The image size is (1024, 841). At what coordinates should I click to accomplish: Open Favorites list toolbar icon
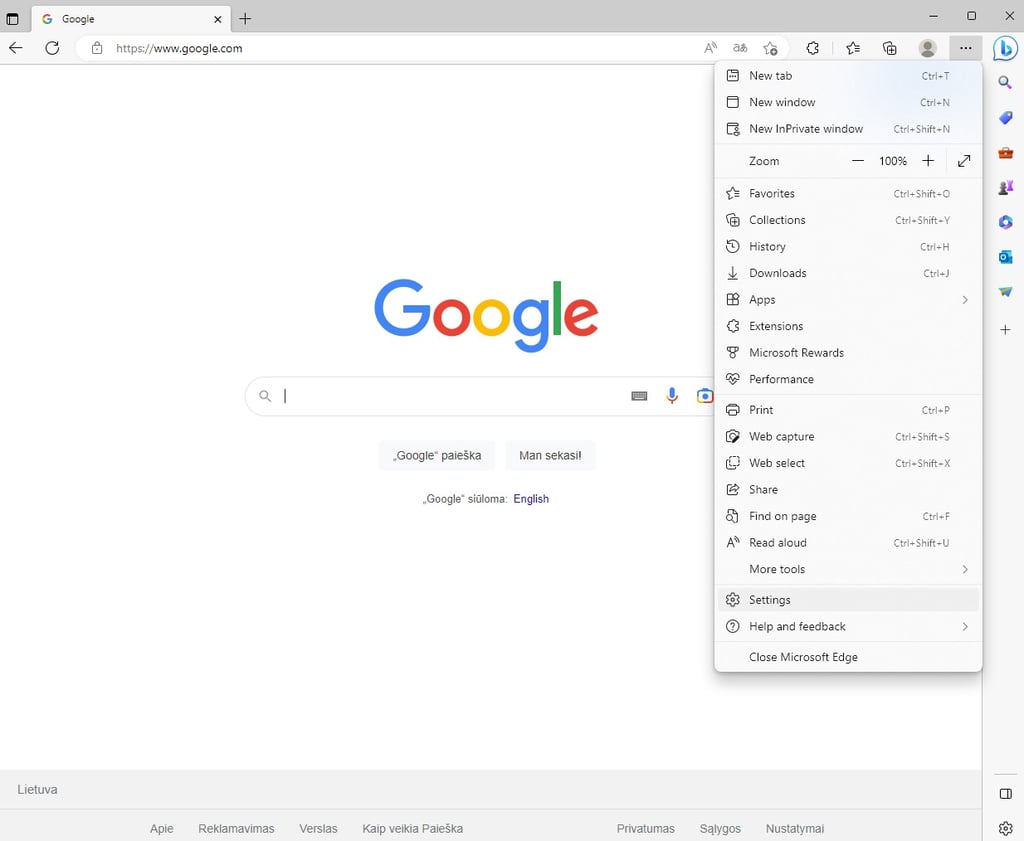coord(853,48)
